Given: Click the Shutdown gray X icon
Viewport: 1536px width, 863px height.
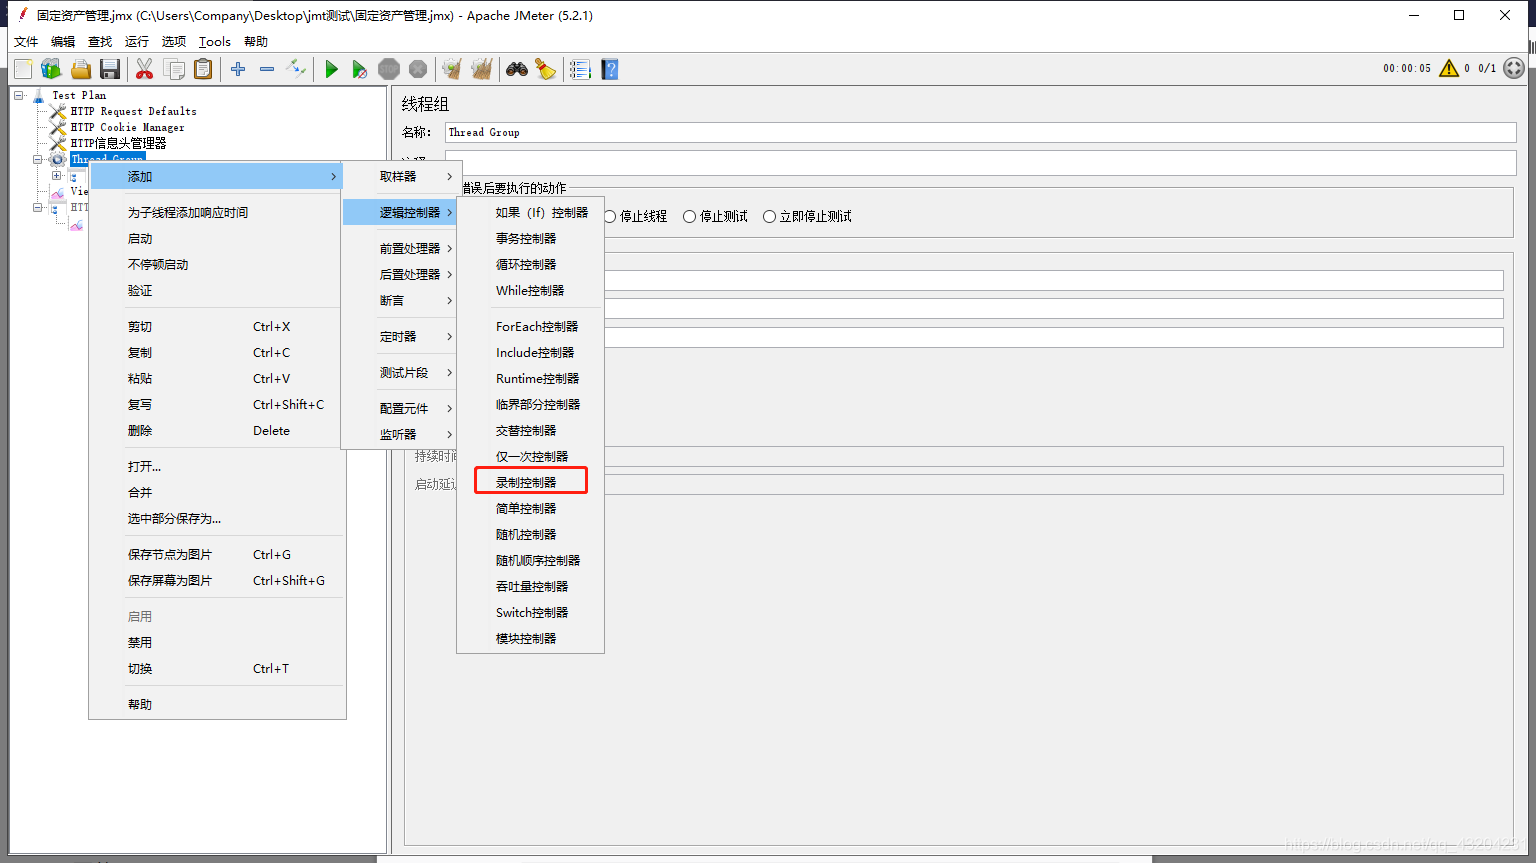Looking at the screenshot, I should [x=418, y=69].
